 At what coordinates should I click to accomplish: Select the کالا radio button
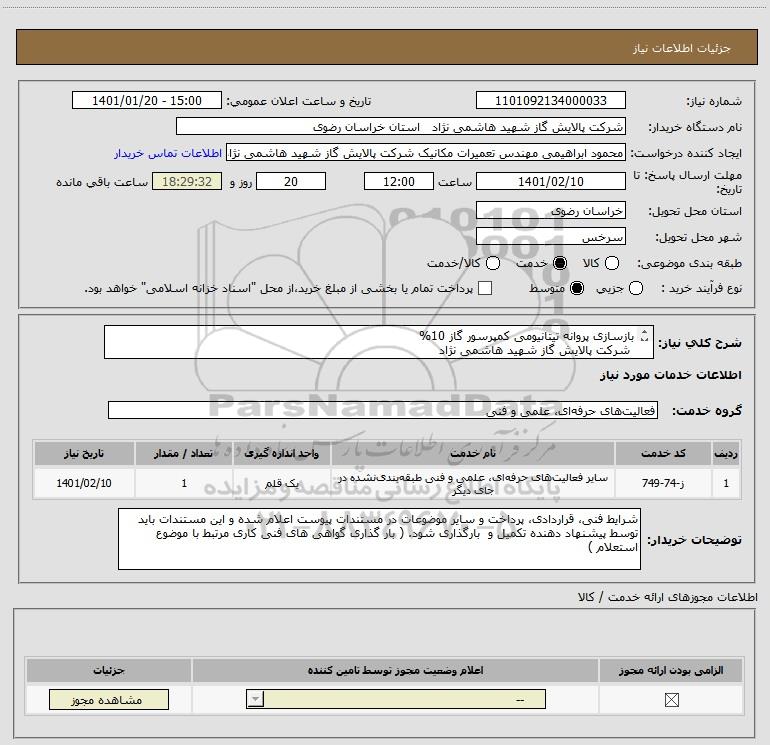click(x=611, y=263)
